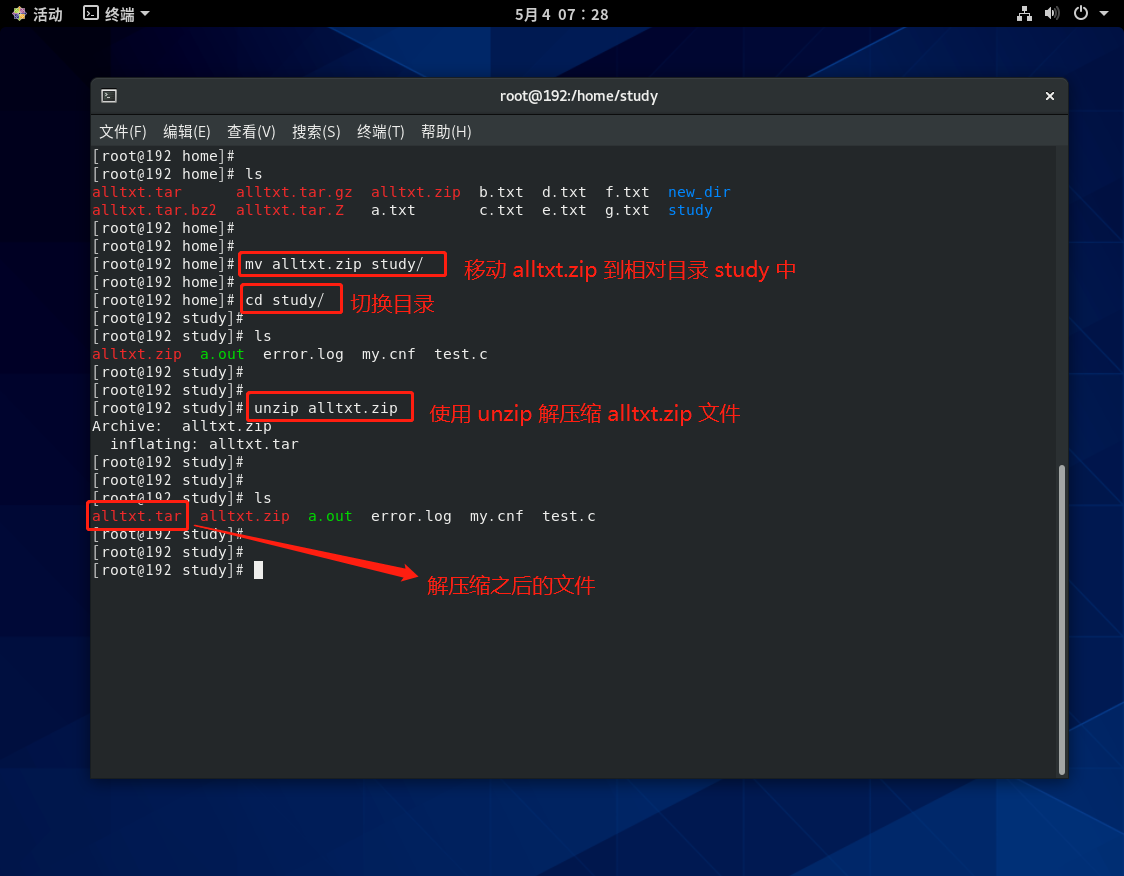The image size is (1124, 876).
Task: Click the cursor at the last prompt
Action: coord(258,570)
